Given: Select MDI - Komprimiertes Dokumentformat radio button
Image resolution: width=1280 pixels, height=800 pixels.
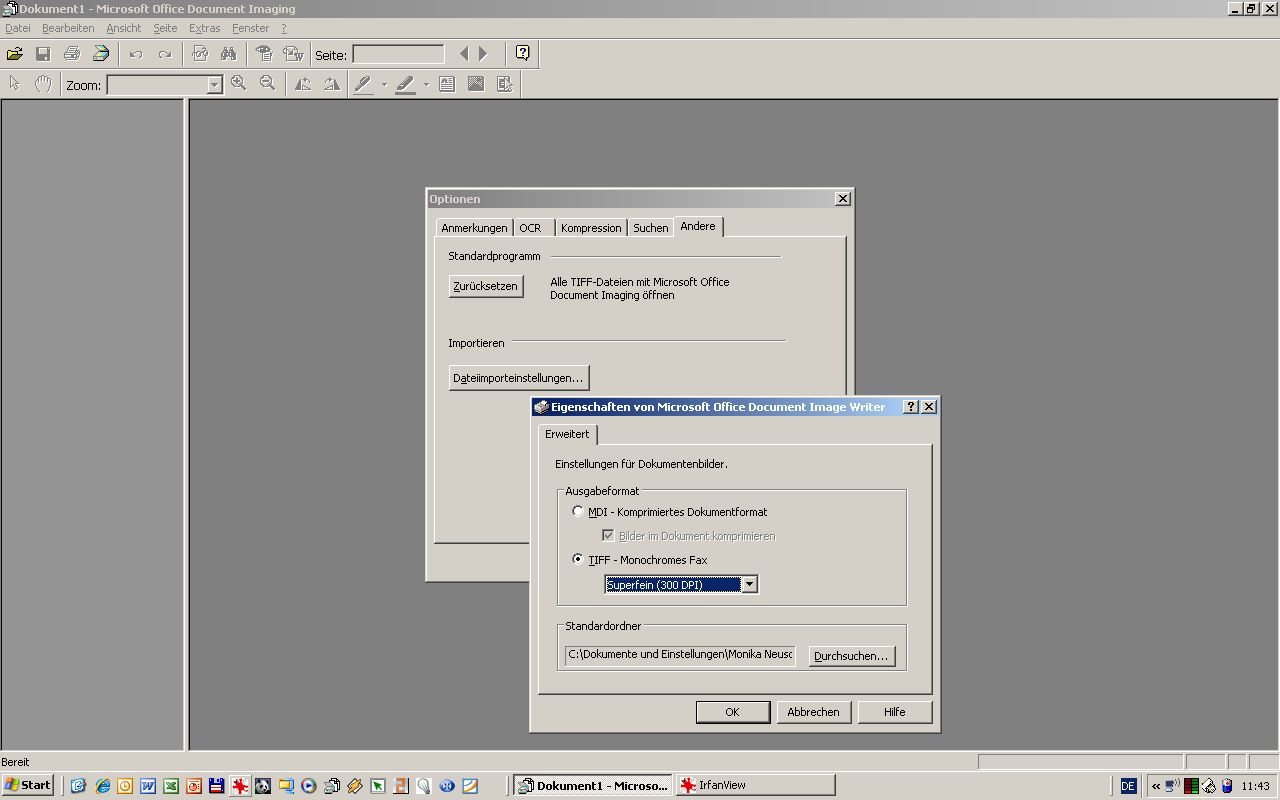Looking at the screenshot, I should pyautogui.click(x=578, y=511).
